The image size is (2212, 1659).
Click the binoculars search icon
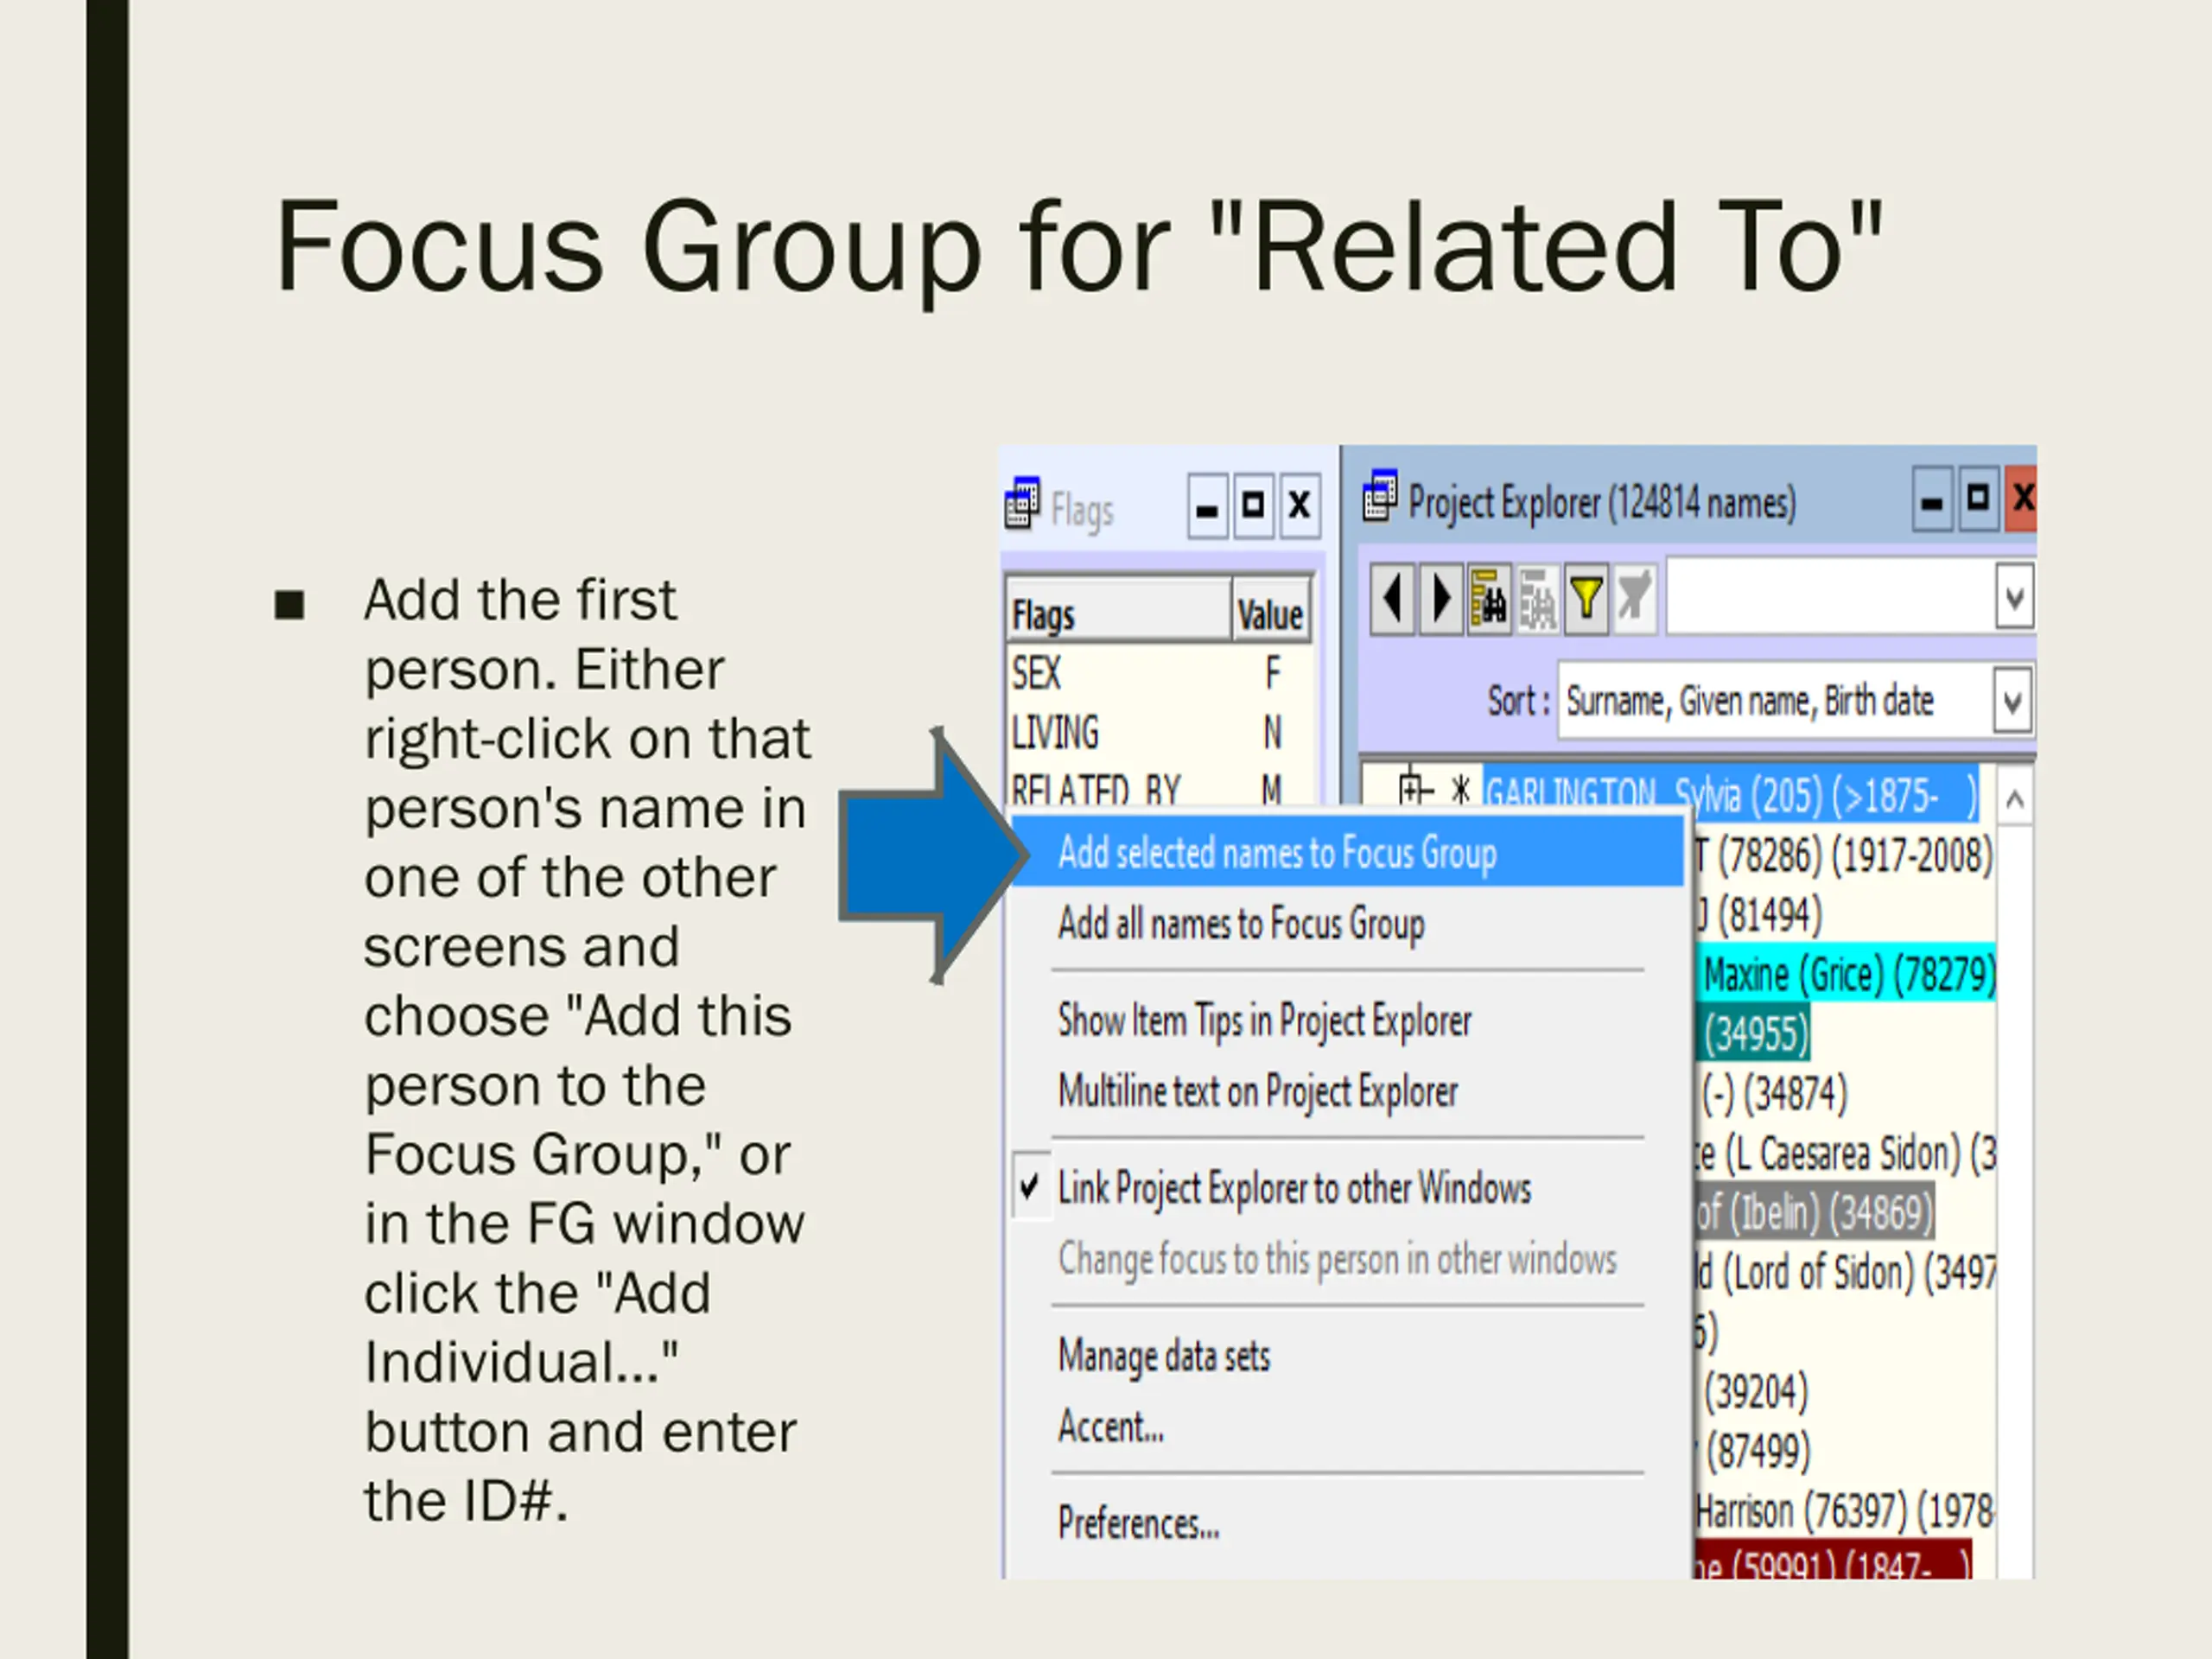[x=1489, y=599]
